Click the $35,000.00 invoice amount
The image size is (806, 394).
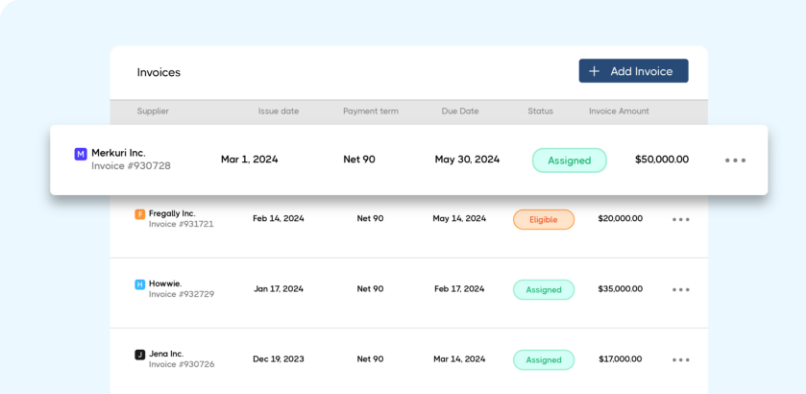pos(620,289)
